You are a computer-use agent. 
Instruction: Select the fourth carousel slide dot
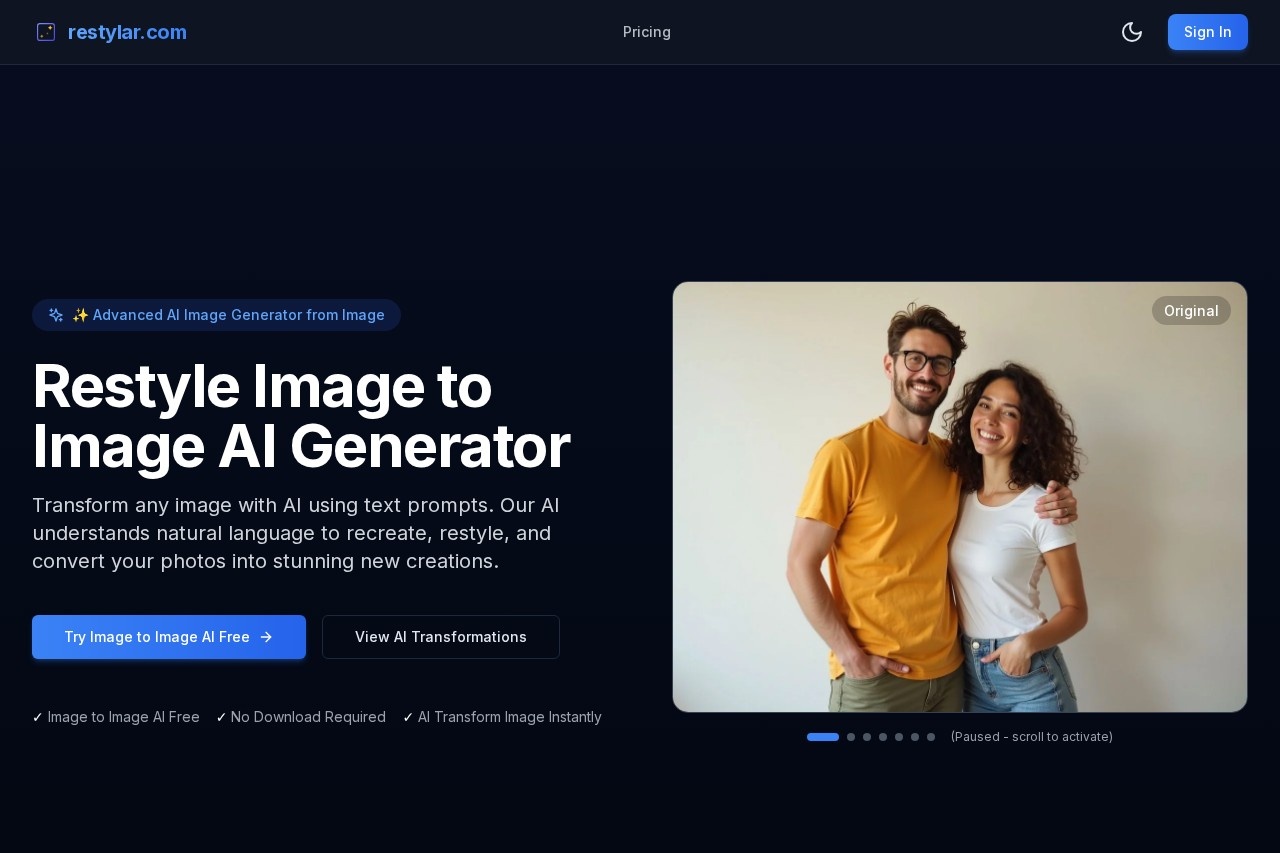click(883, 737)
